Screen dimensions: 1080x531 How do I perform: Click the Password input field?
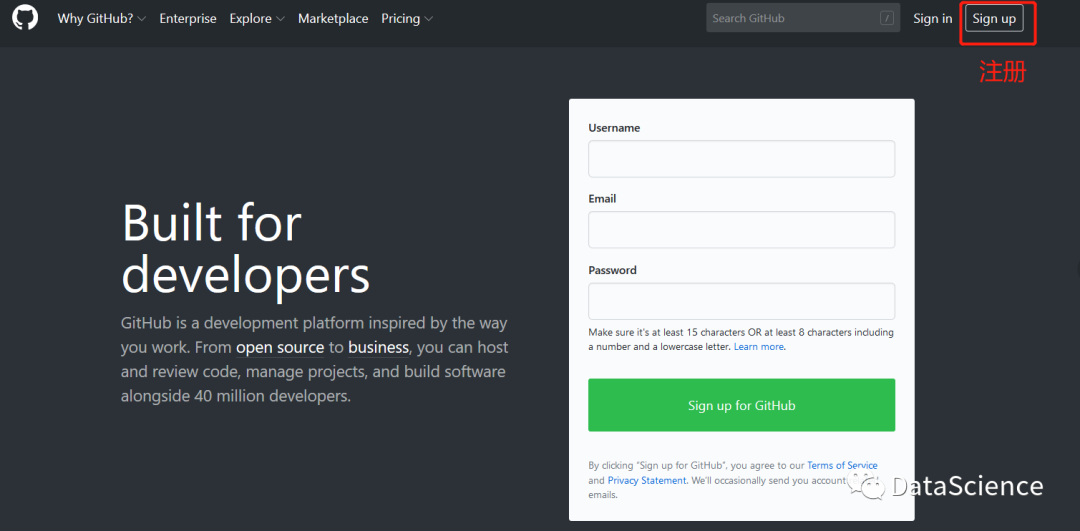[741, 301]
